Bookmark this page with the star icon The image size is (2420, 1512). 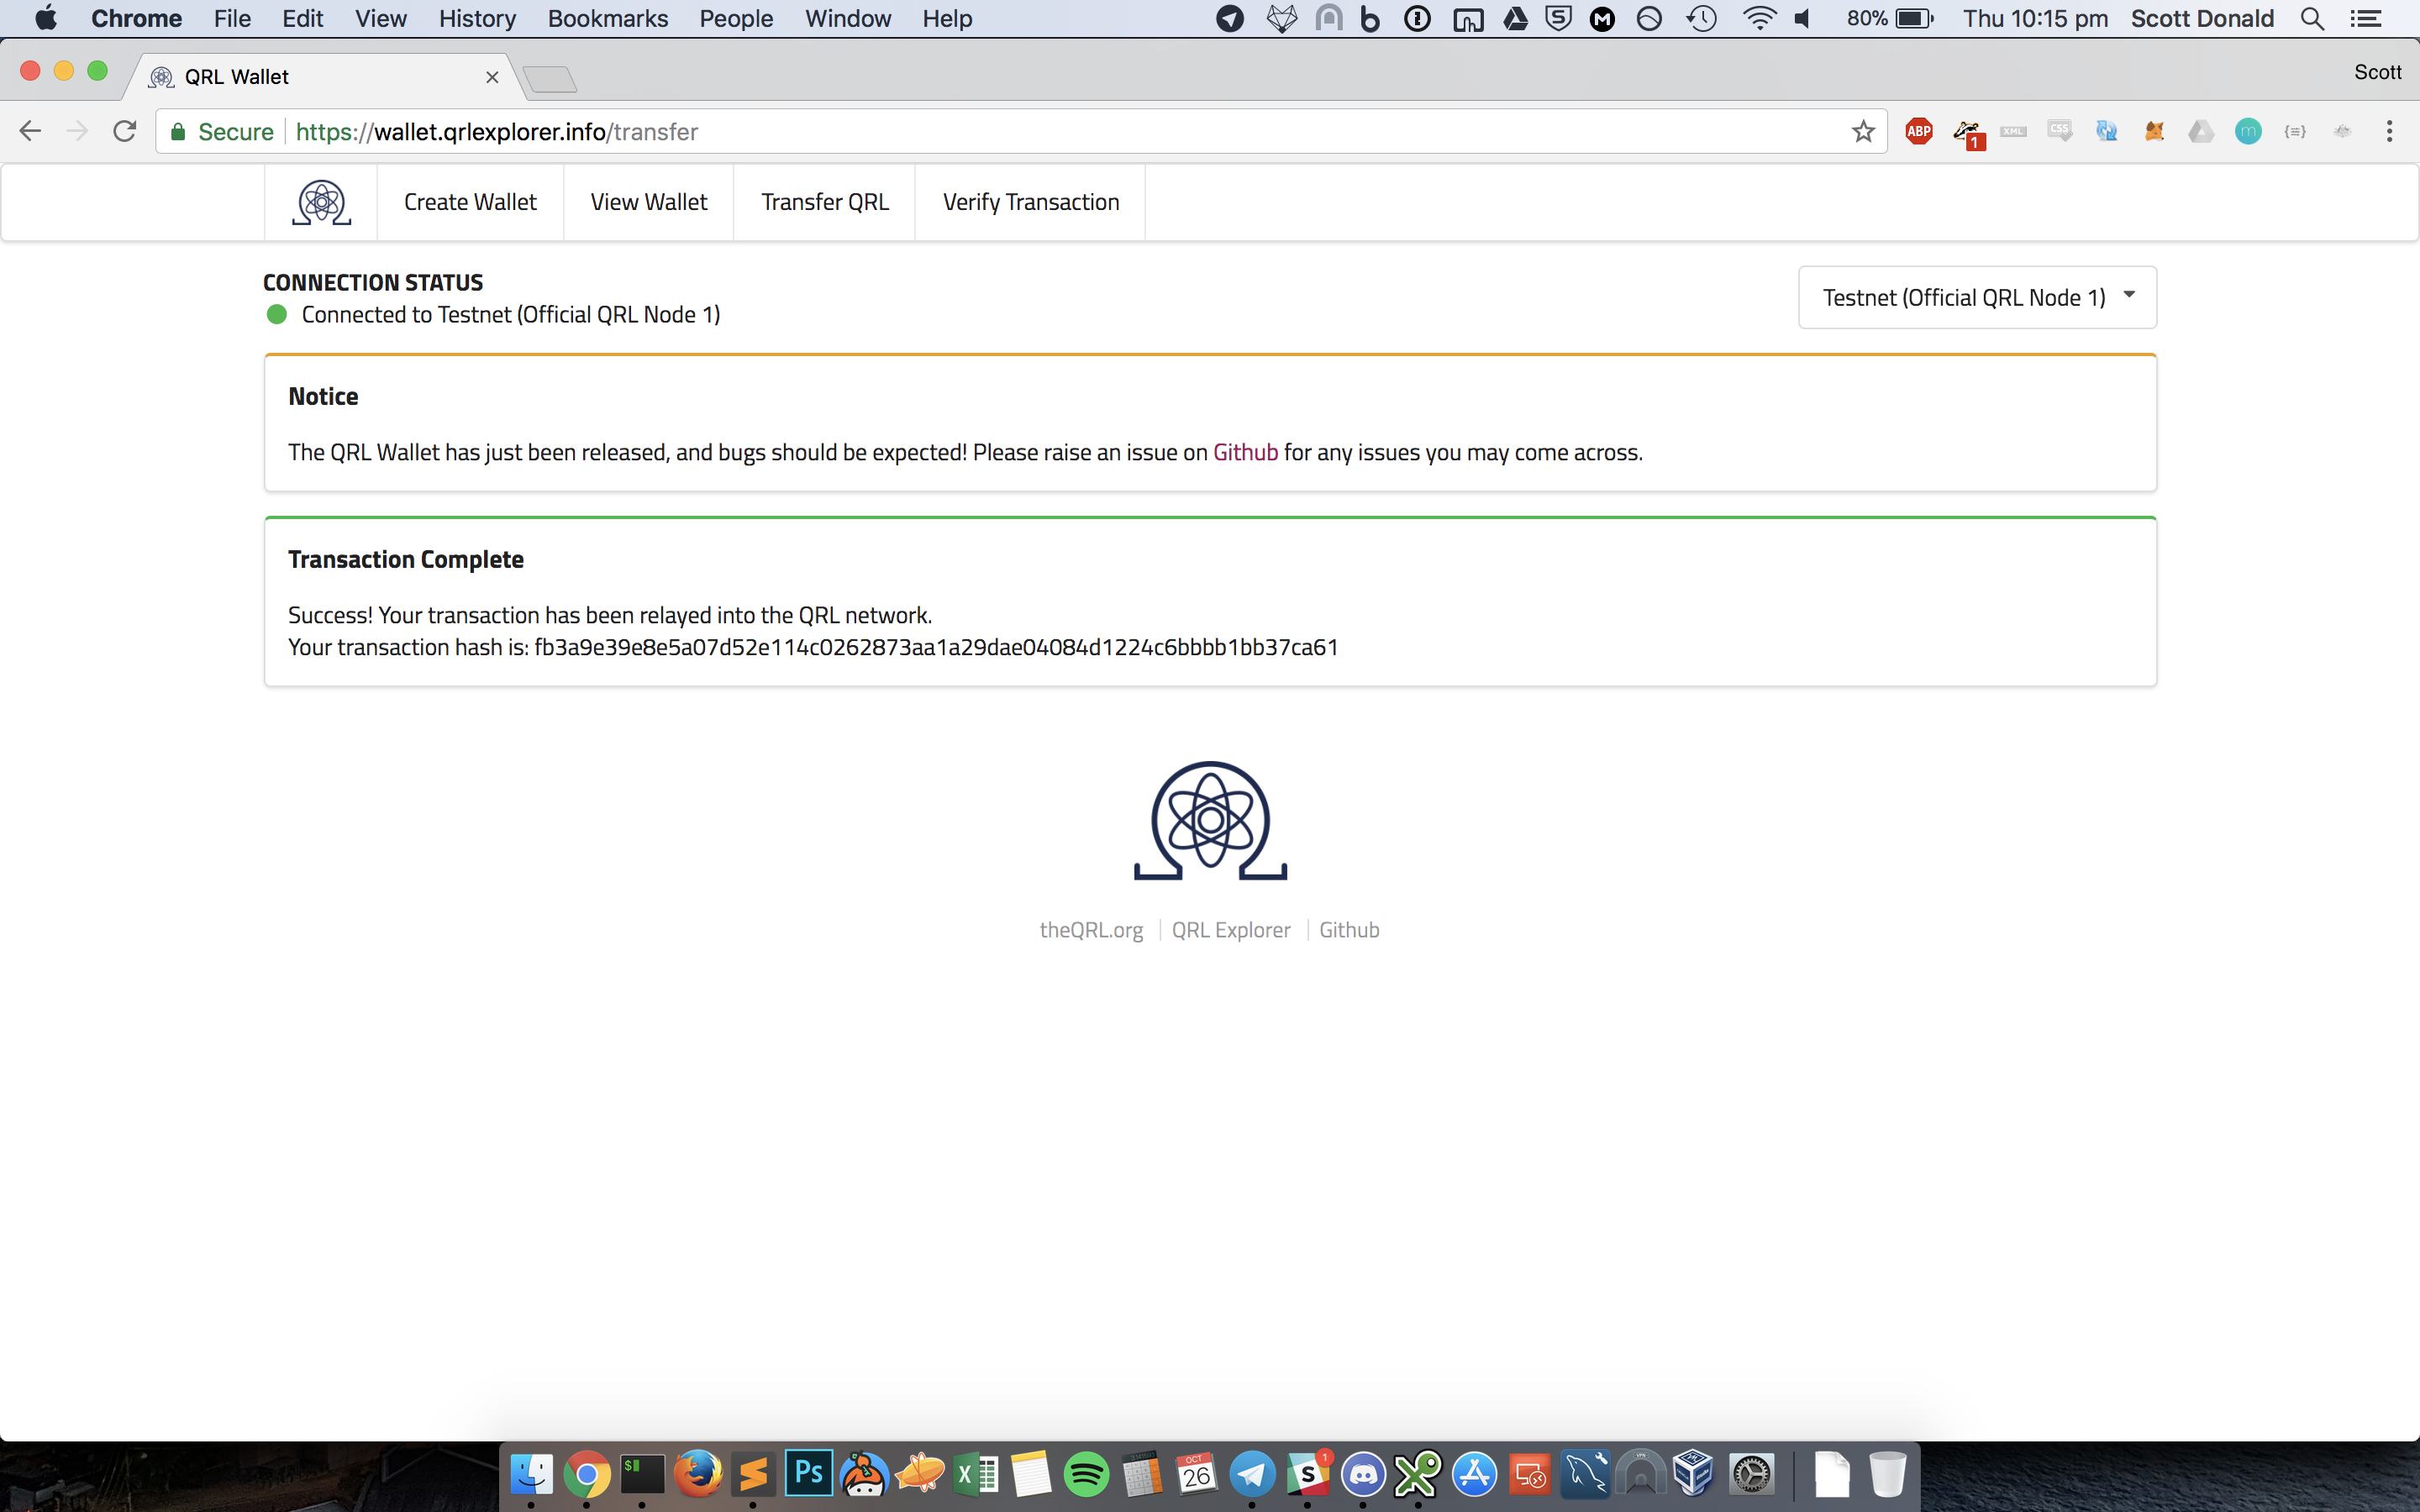[x=1863, y=131]
